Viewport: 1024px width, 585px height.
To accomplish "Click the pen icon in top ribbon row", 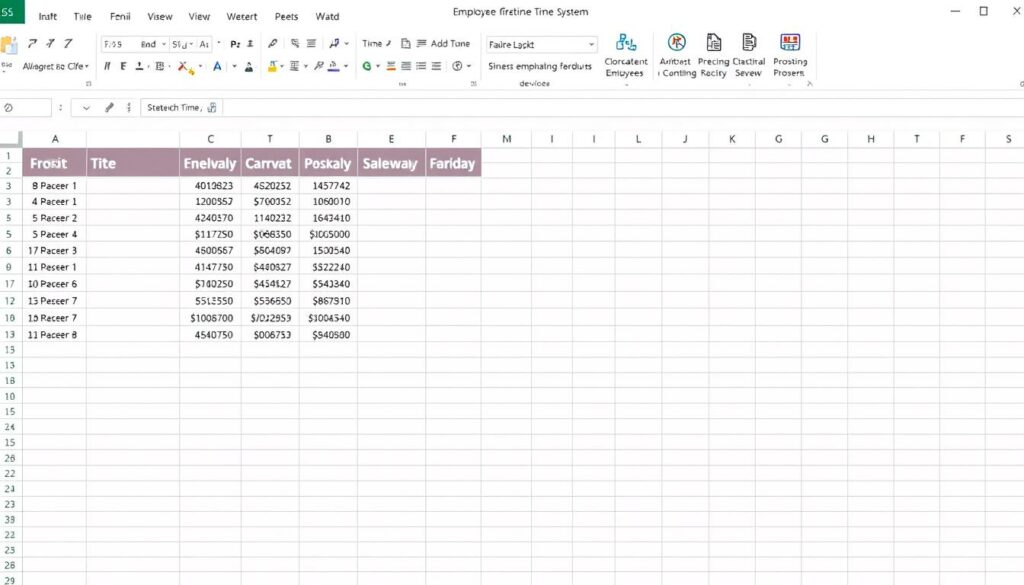I will [272, 44].
